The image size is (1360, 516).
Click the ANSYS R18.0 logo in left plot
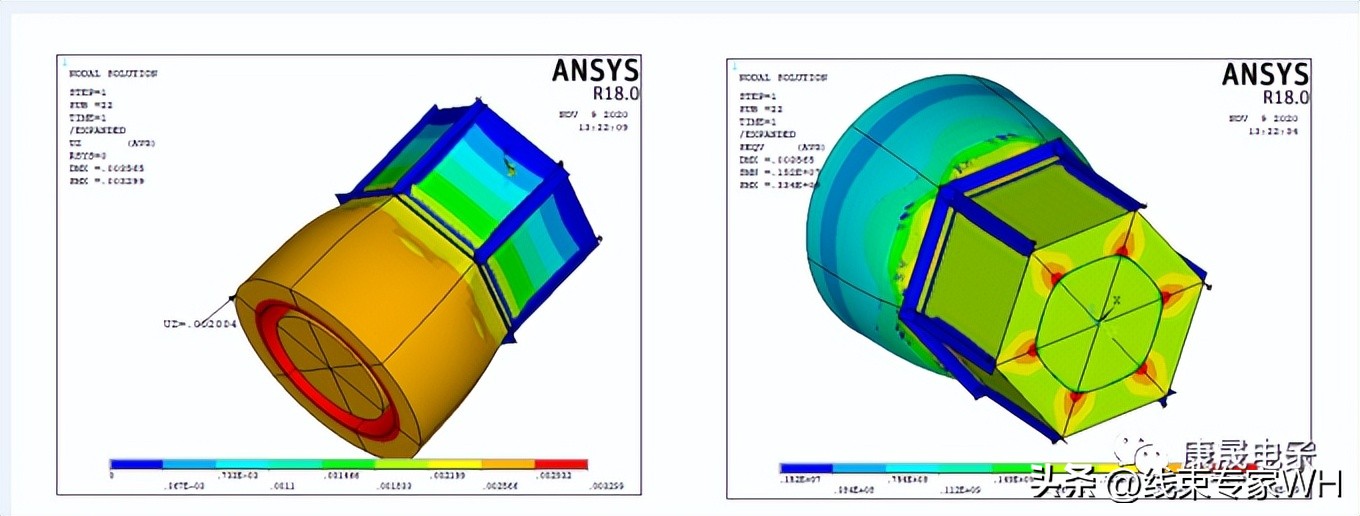(595, 79)
